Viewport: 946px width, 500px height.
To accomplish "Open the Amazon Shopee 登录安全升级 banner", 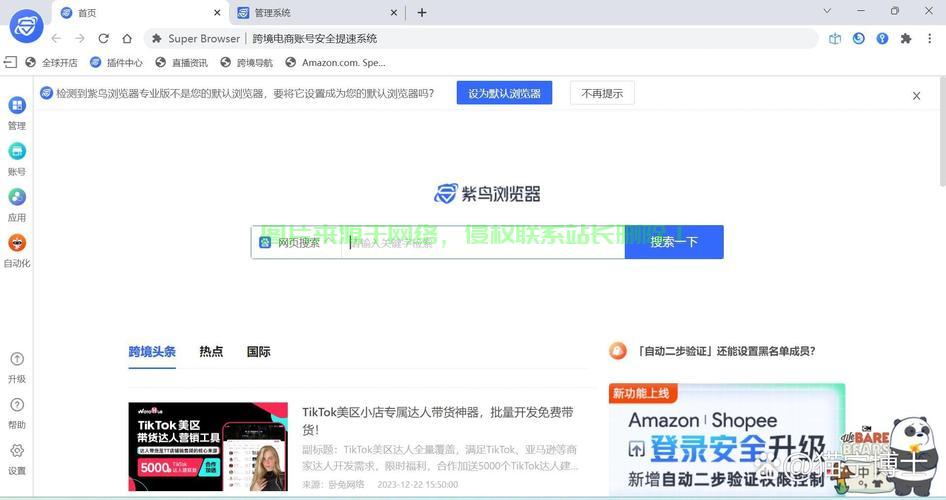I will 727,438.
